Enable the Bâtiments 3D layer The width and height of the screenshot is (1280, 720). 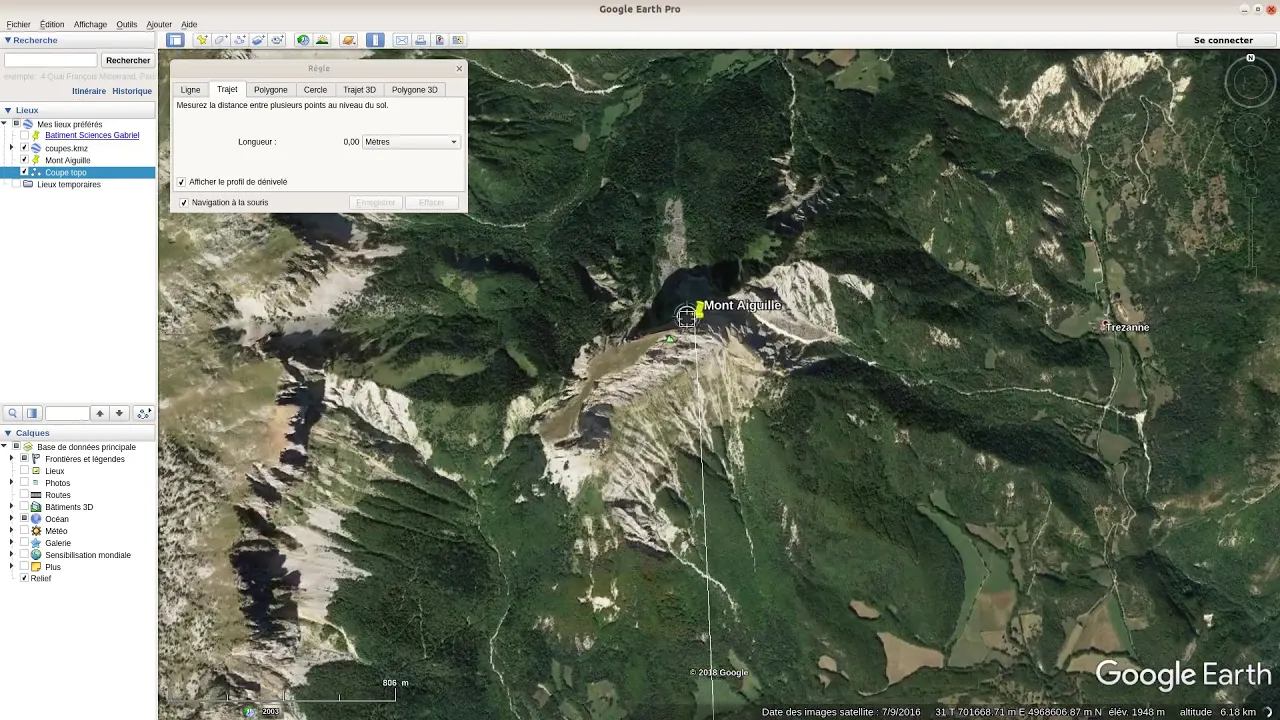(24, 507)
